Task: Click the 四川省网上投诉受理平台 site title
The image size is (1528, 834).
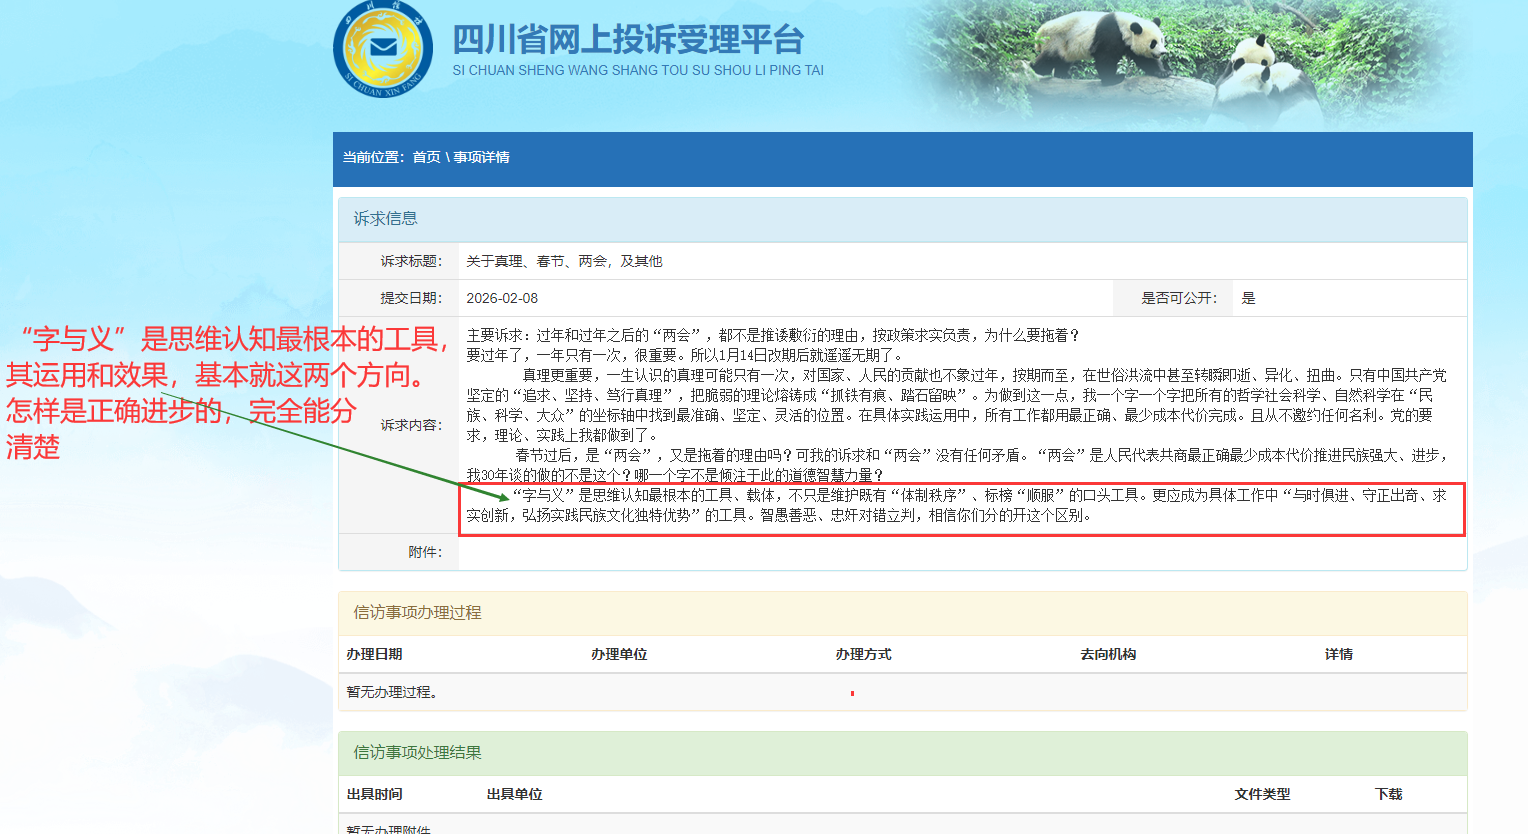Action: tap(628, 40)
